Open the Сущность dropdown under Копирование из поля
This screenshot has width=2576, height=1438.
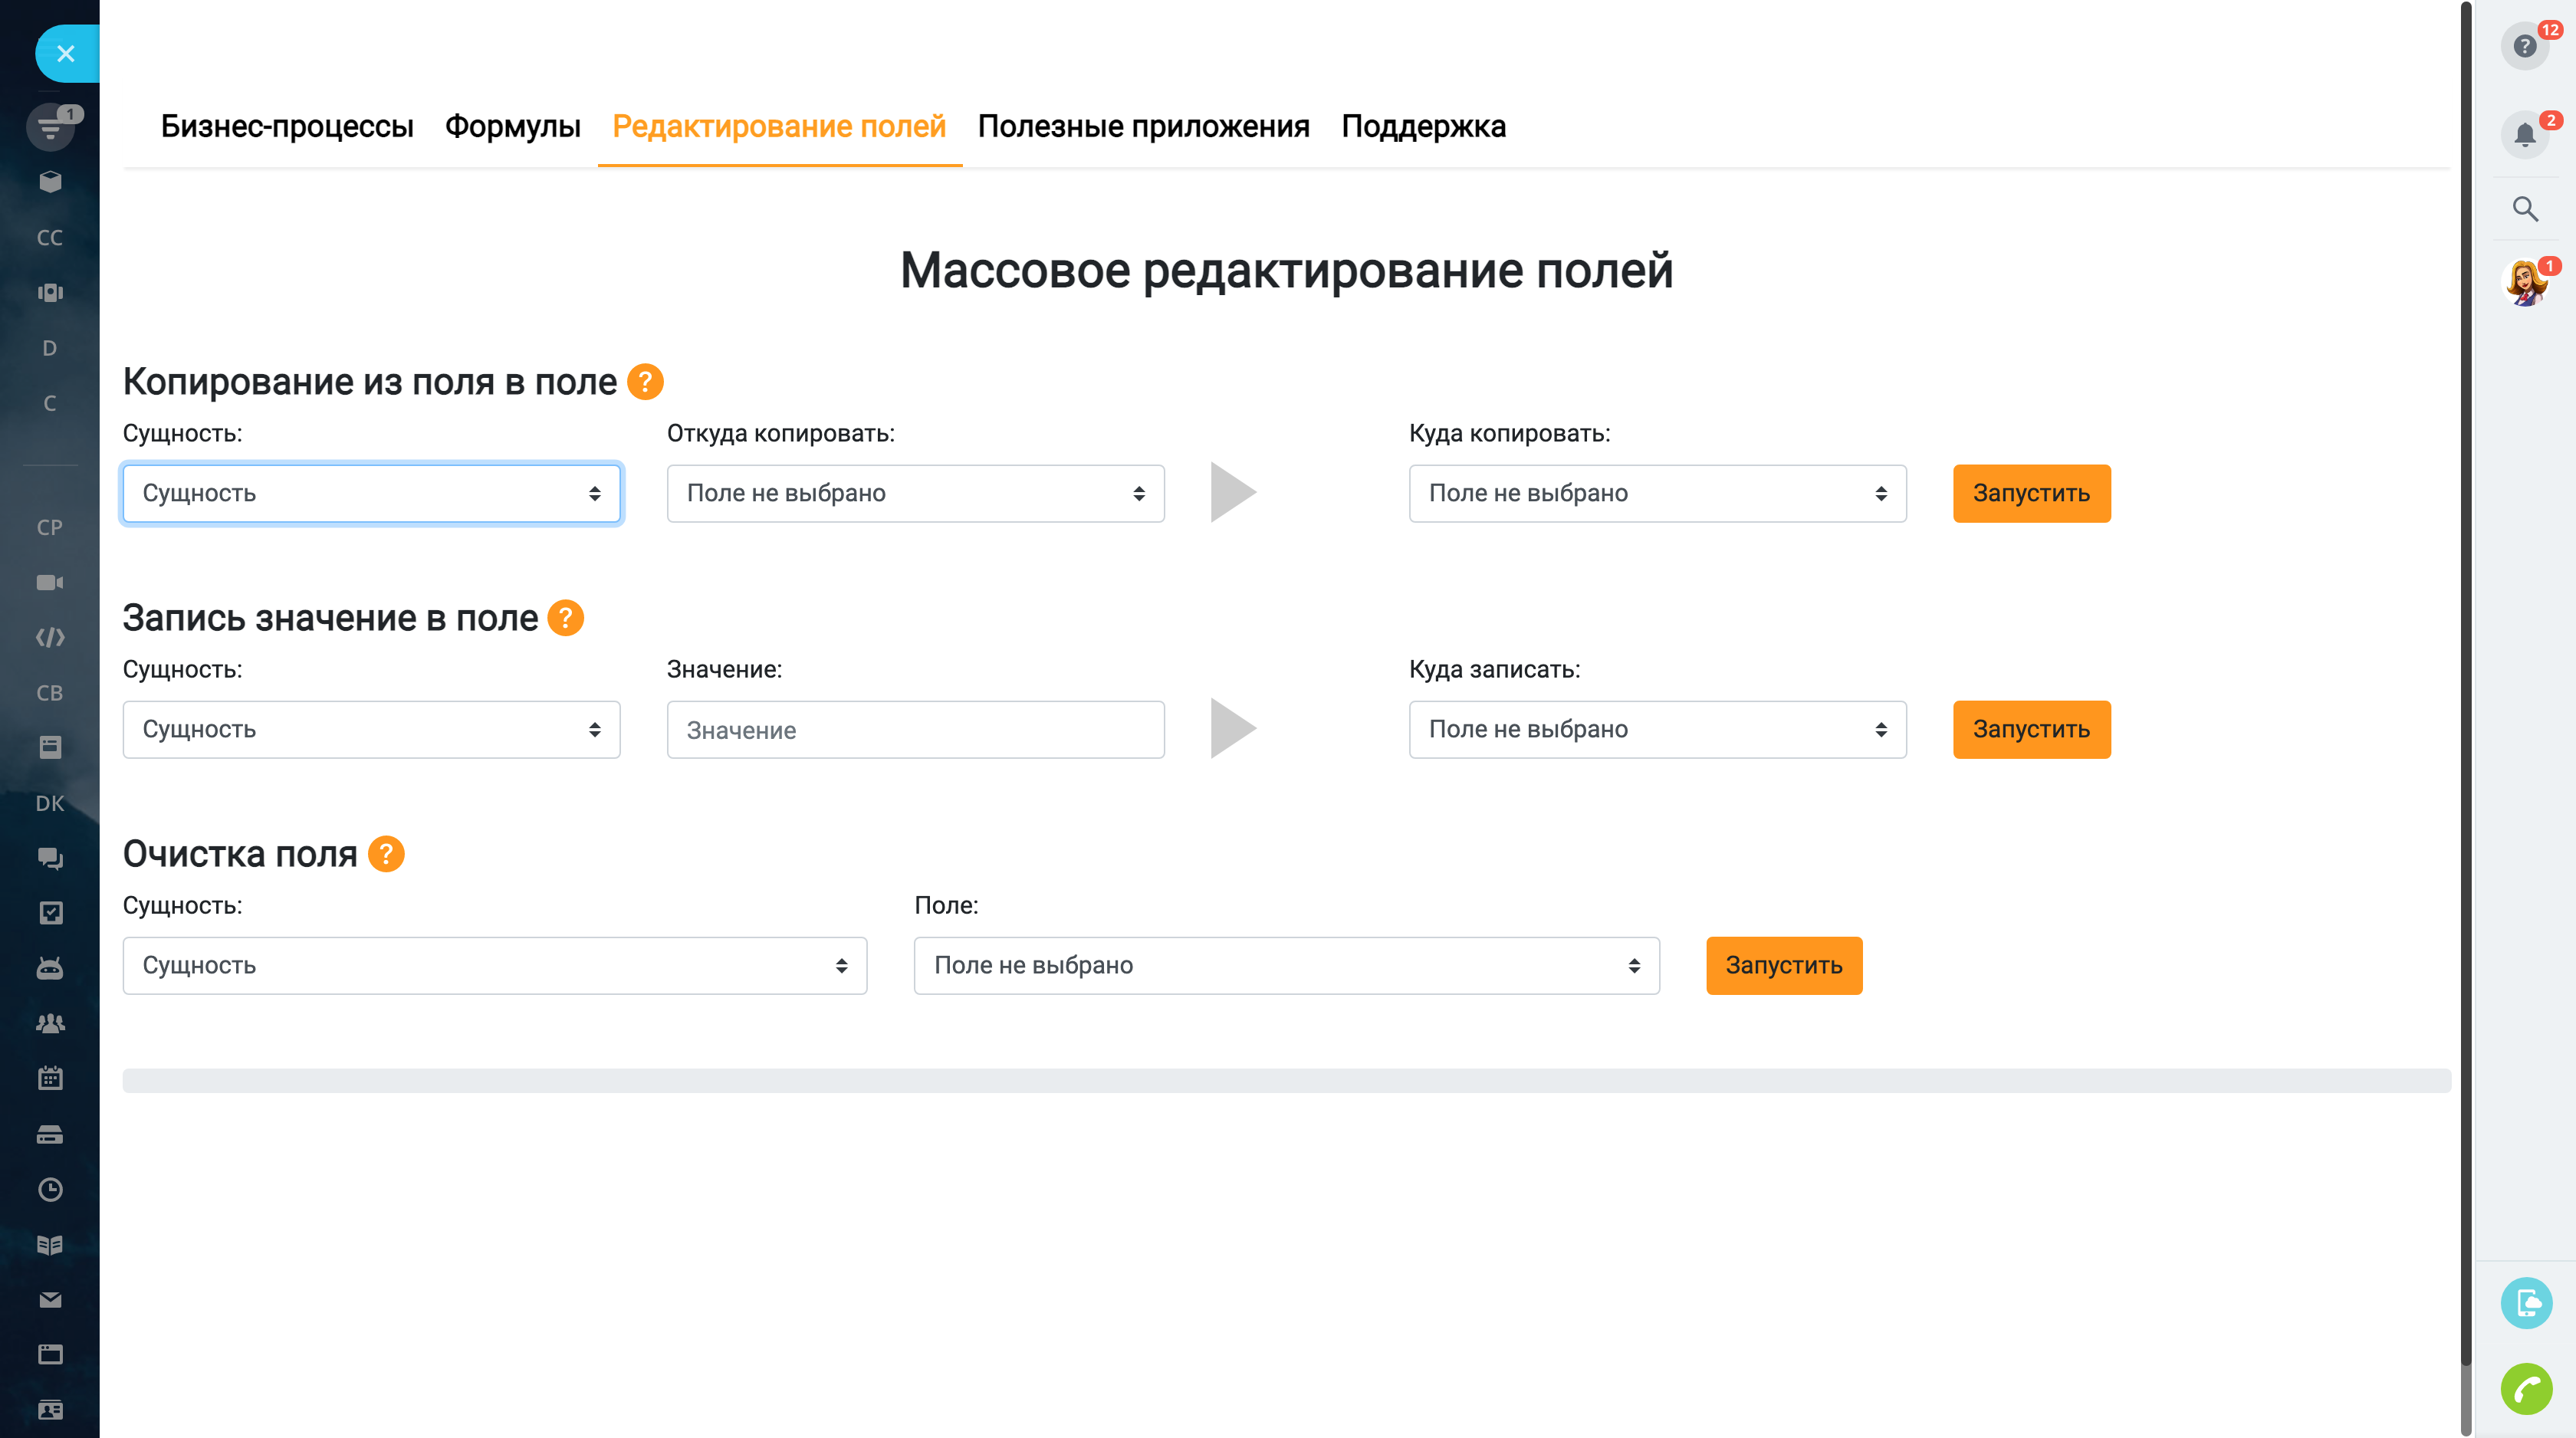pyautogui.click(x=371, y=493)
